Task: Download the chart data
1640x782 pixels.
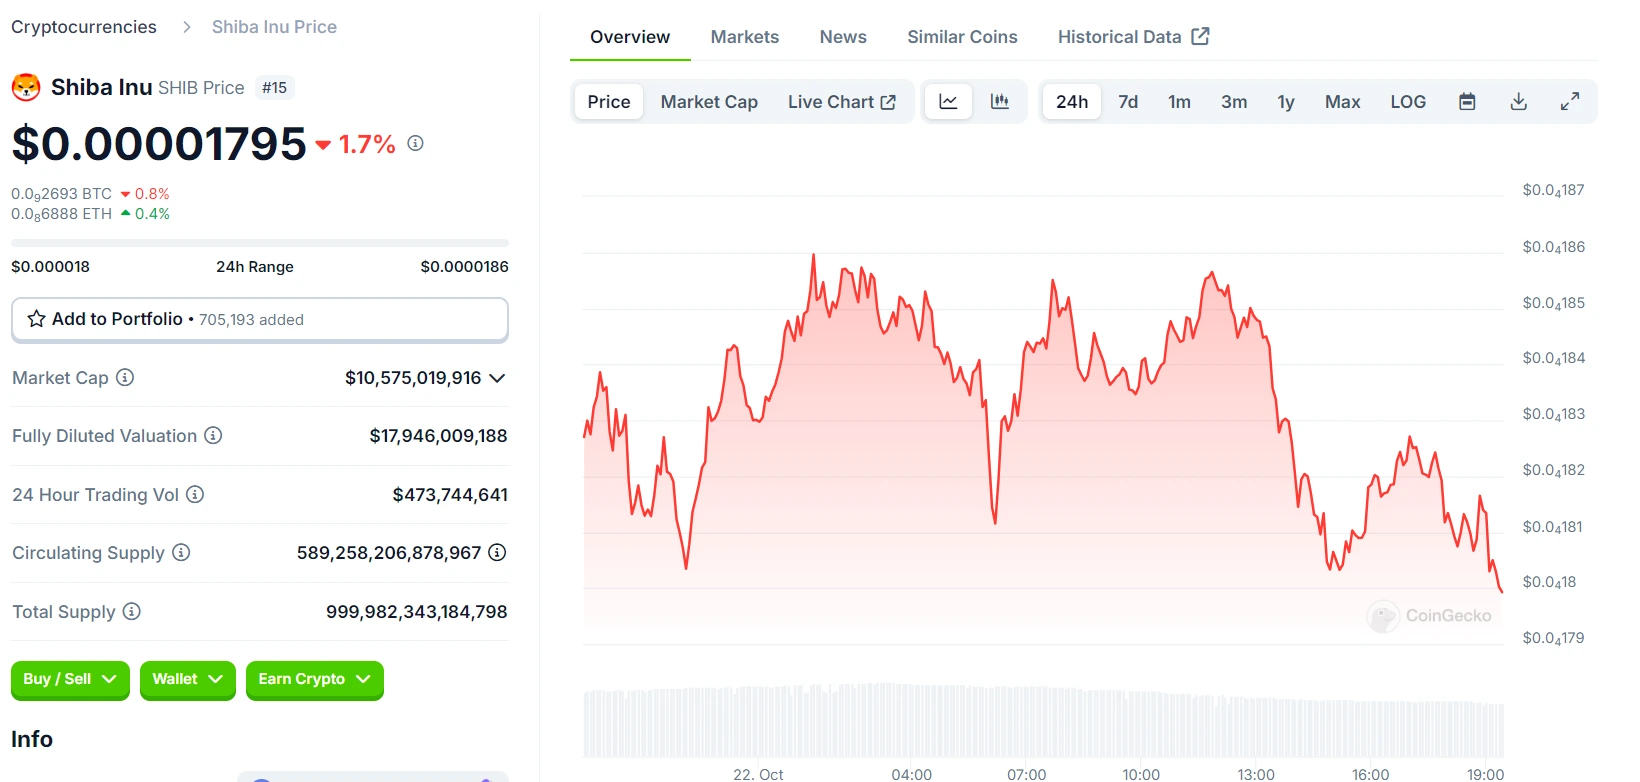Action: point(1518,102)
